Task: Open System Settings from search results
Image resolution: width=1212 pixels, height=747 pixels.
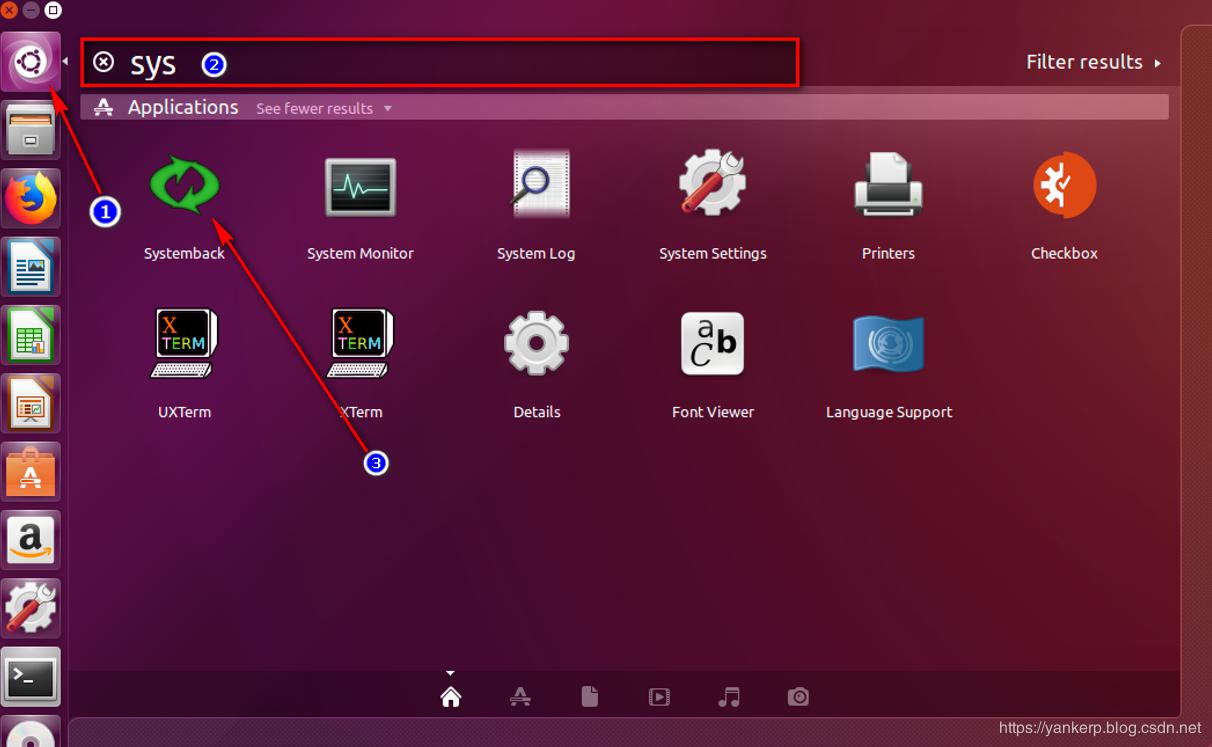Action: tap(712, 183)
